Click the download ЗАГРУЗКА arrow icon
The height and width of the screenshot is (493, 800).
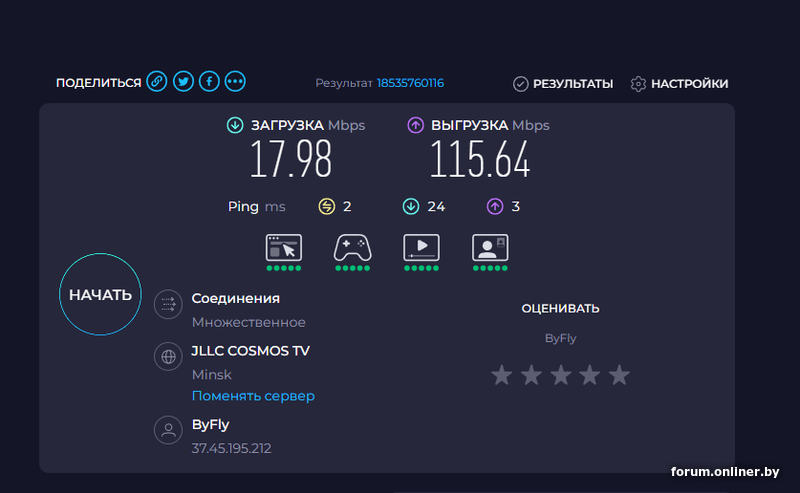[x=235, y=125]
